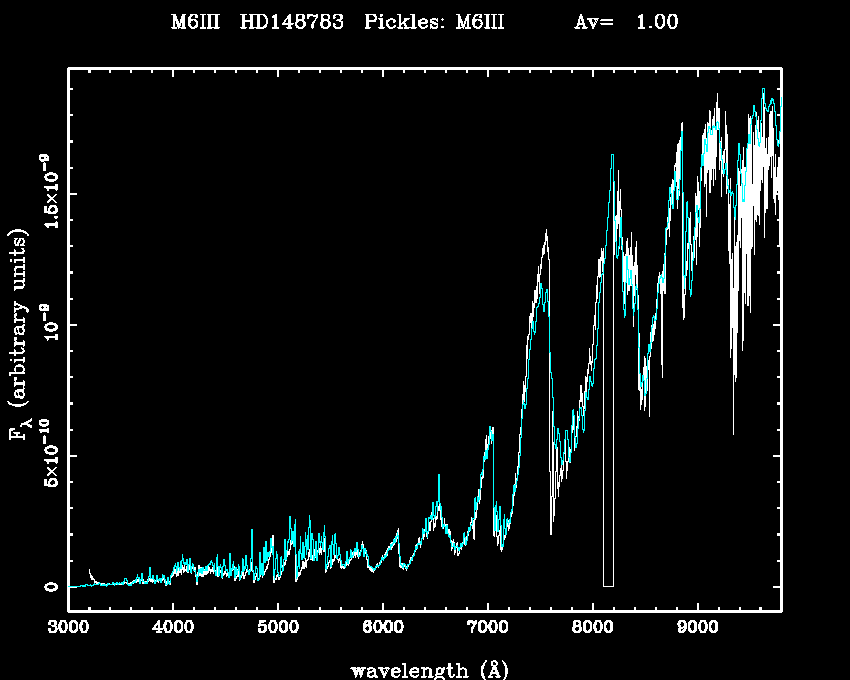This screenshot has height=680, width=850.
Task: Click the 6000 wavelength tick label
Action: 383,628
